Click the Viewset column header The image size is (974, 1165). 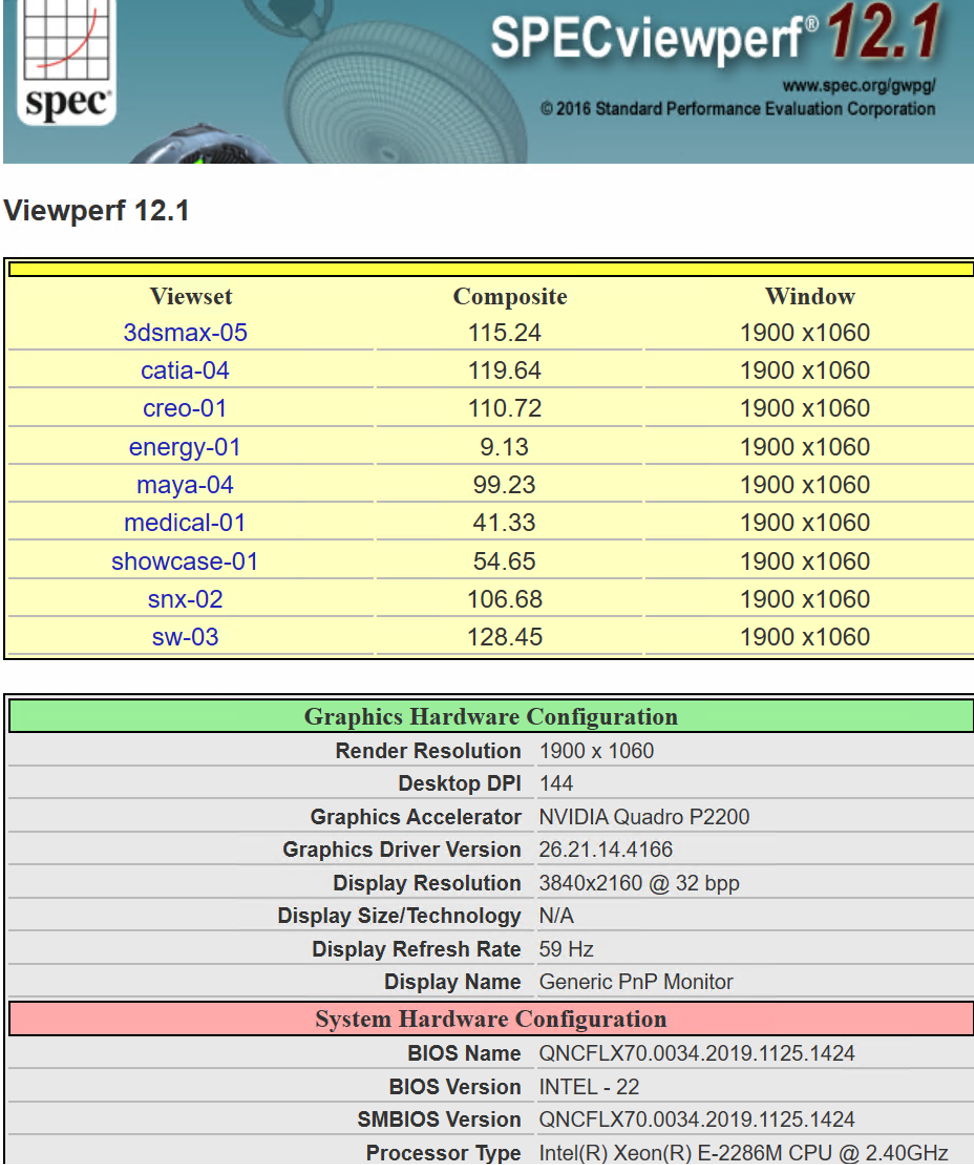[191, 297]
